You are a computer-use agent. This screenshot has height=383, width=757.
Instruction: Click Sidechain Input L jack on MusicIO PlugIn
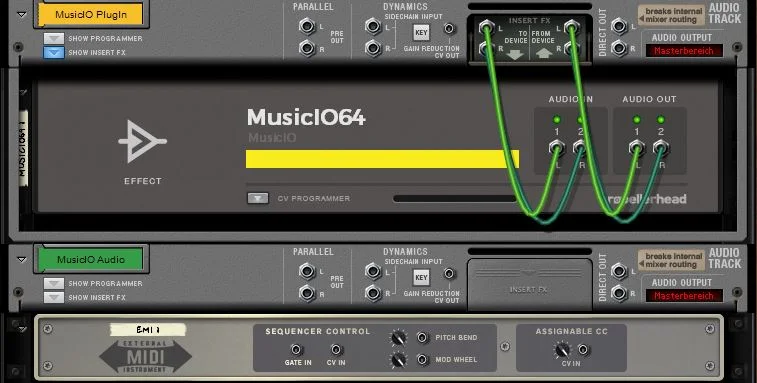373,26
